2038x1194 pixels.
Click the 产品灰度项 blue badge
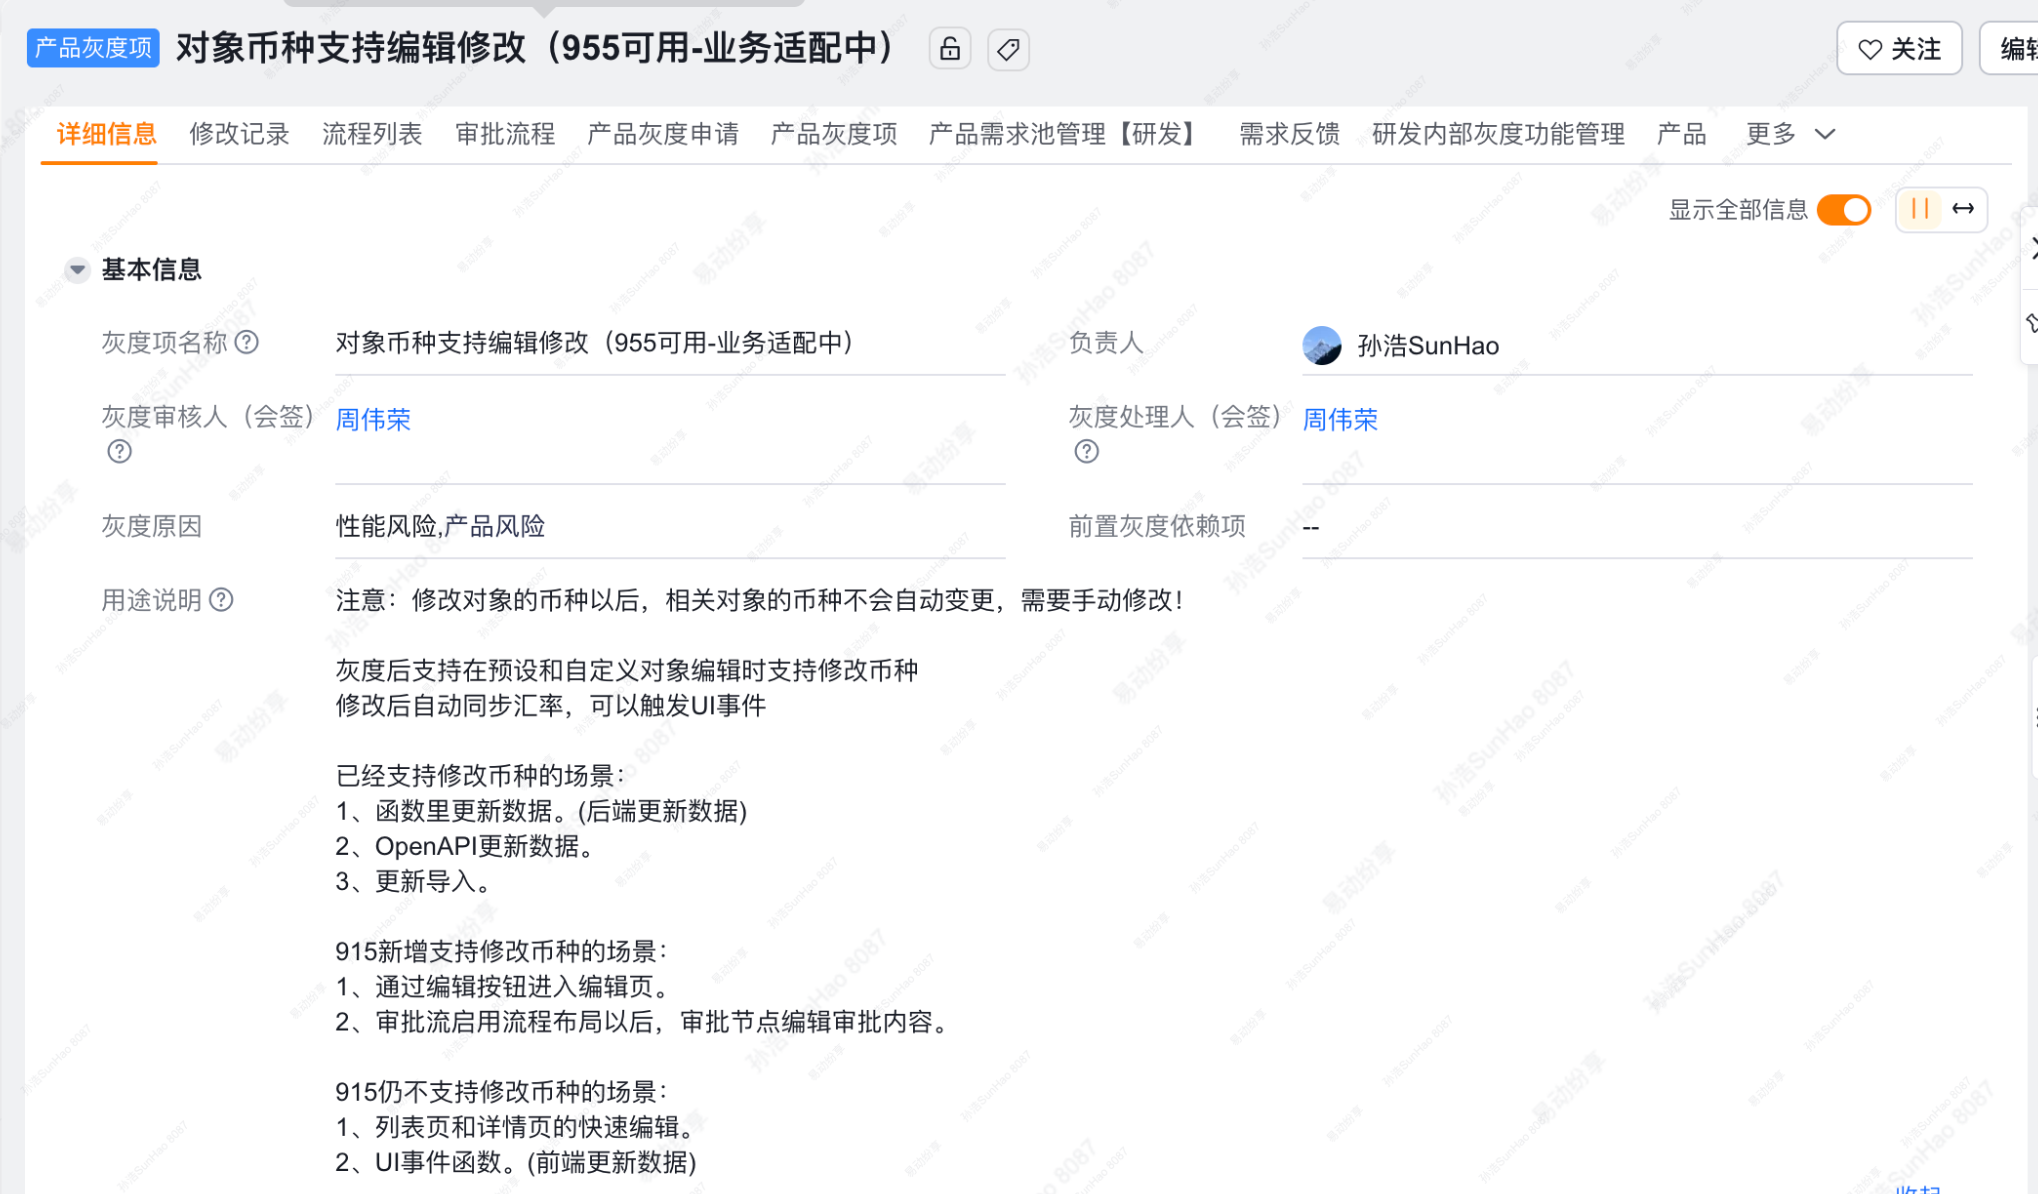click(93, 48)
